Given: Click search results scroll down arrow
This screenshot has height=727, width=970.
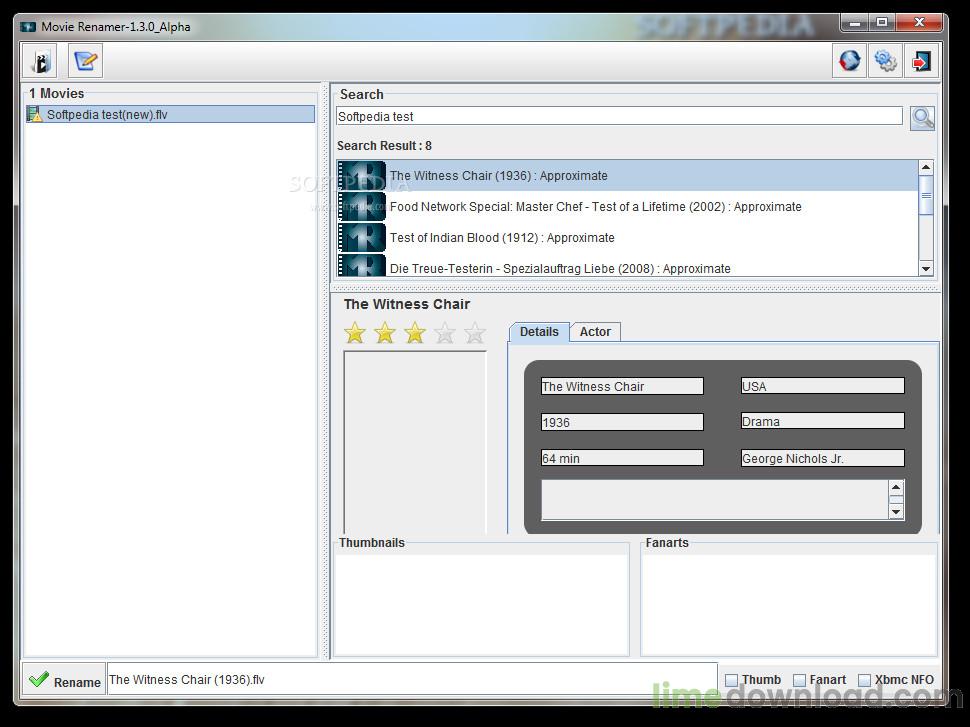Looking at the screenshot, I should click(x=925, y=269).
